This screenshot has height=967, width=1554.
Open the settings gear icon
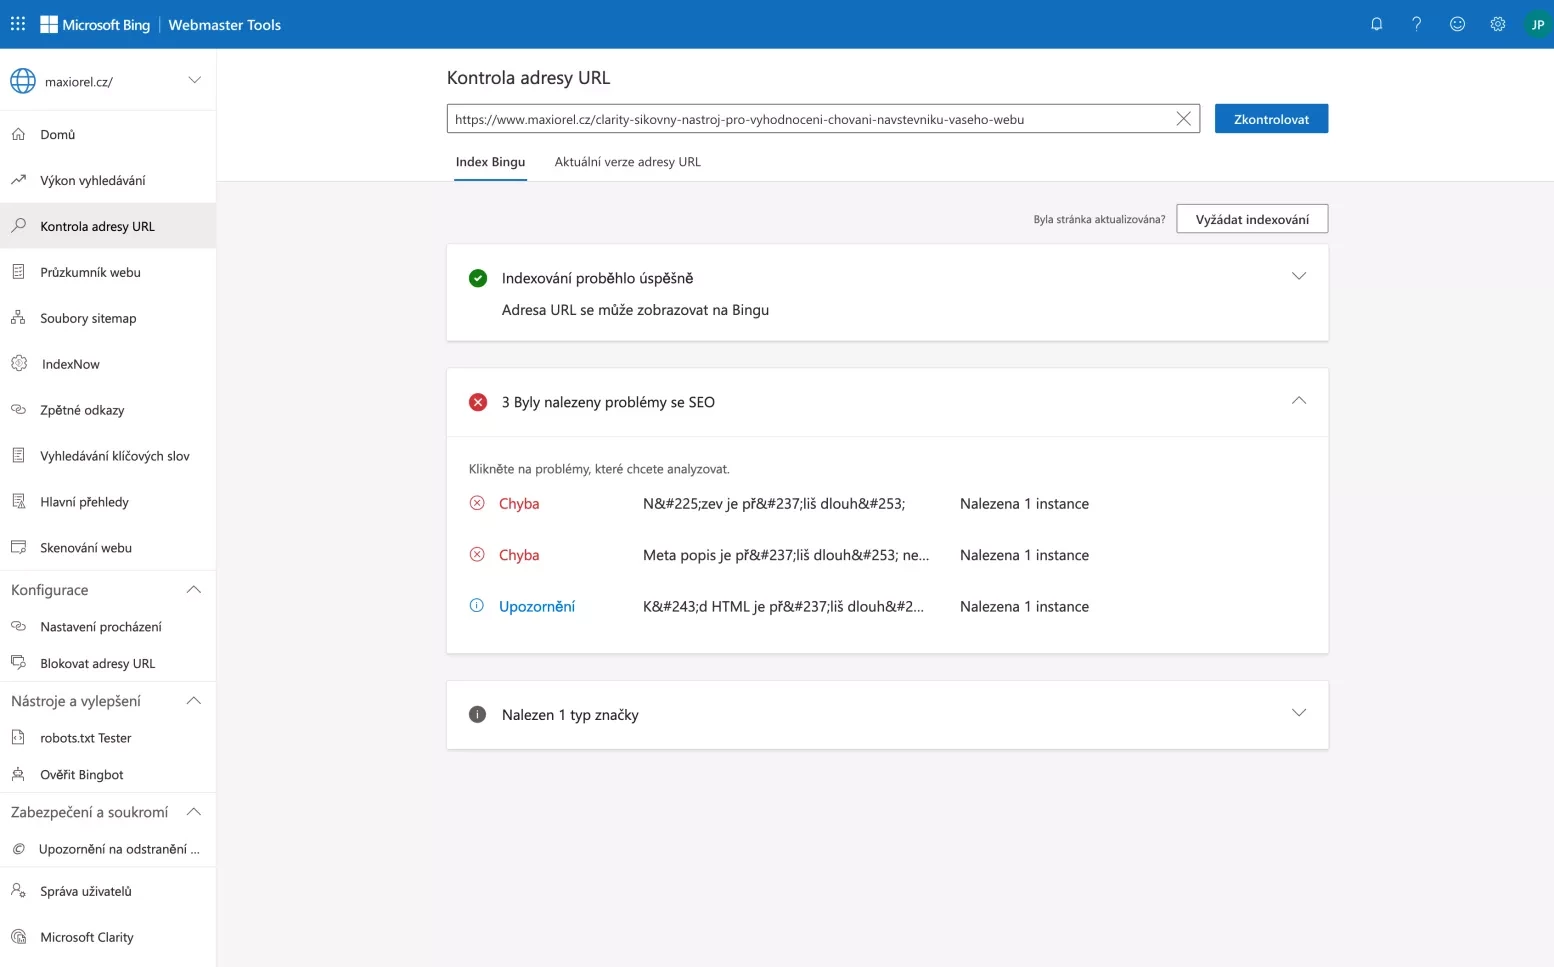(x=1497, y=24)
